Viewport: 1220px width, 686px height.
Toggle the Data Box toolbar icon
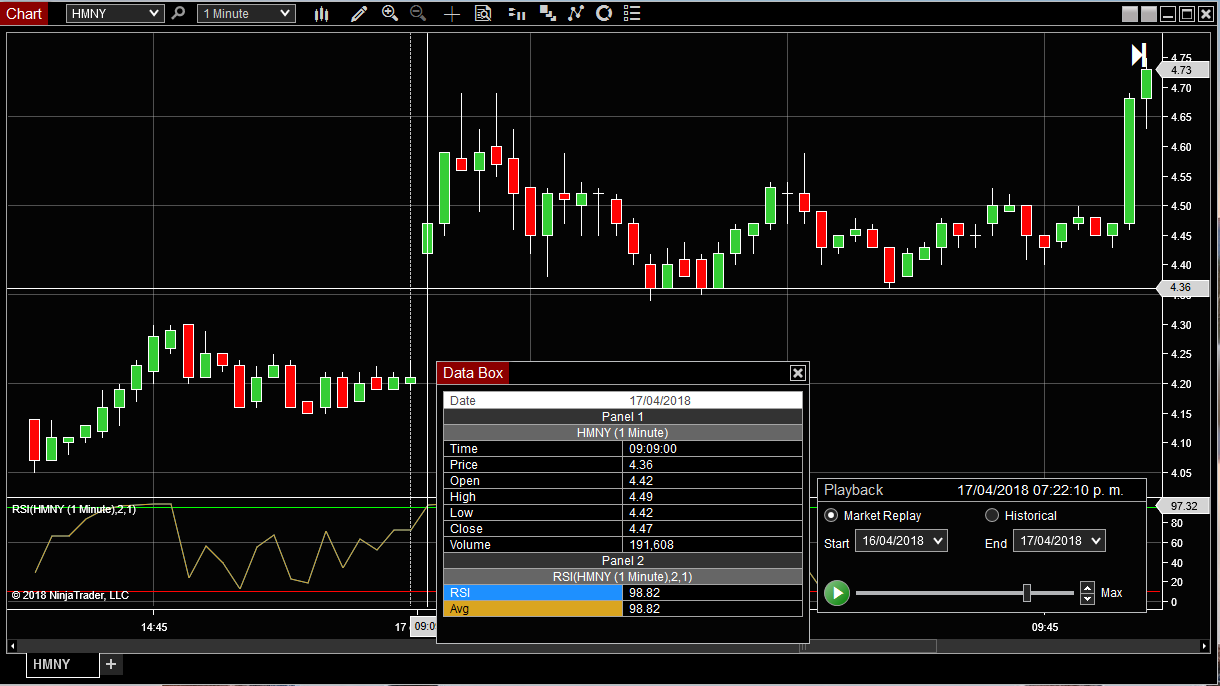tap(483, 14)
